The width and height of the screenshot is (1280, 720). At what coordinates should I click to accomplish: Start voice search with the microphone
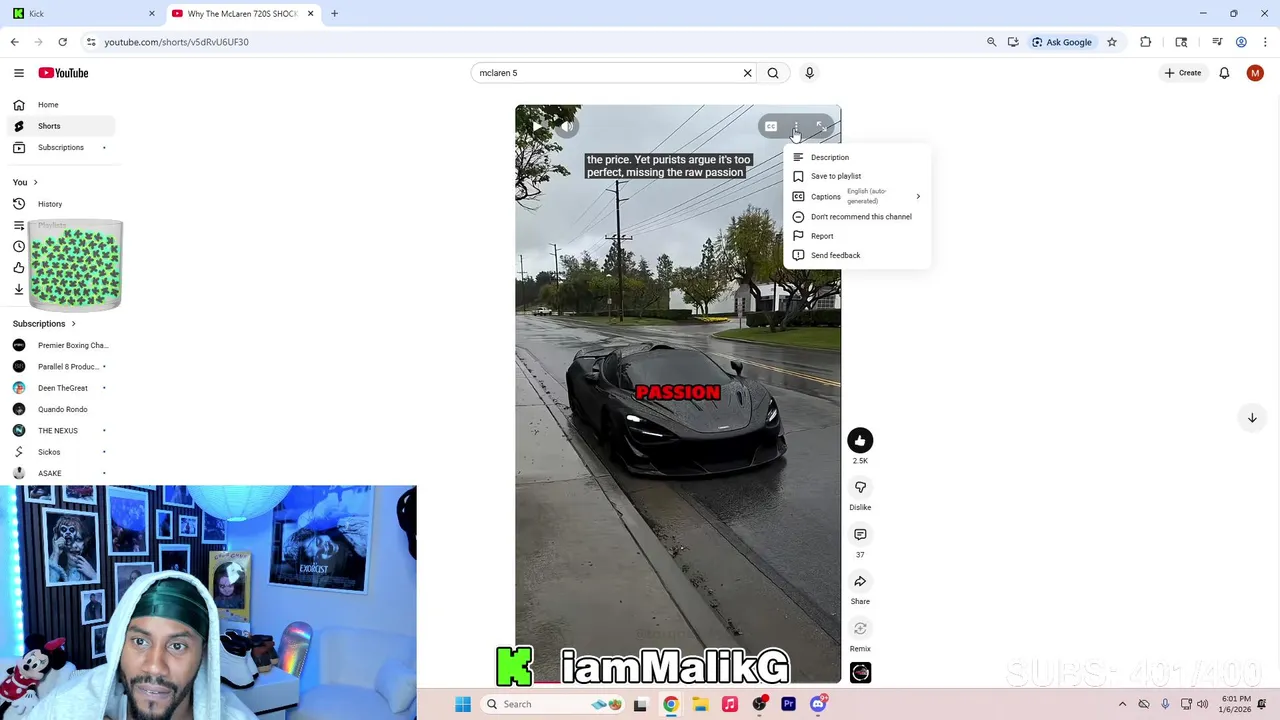810,73
